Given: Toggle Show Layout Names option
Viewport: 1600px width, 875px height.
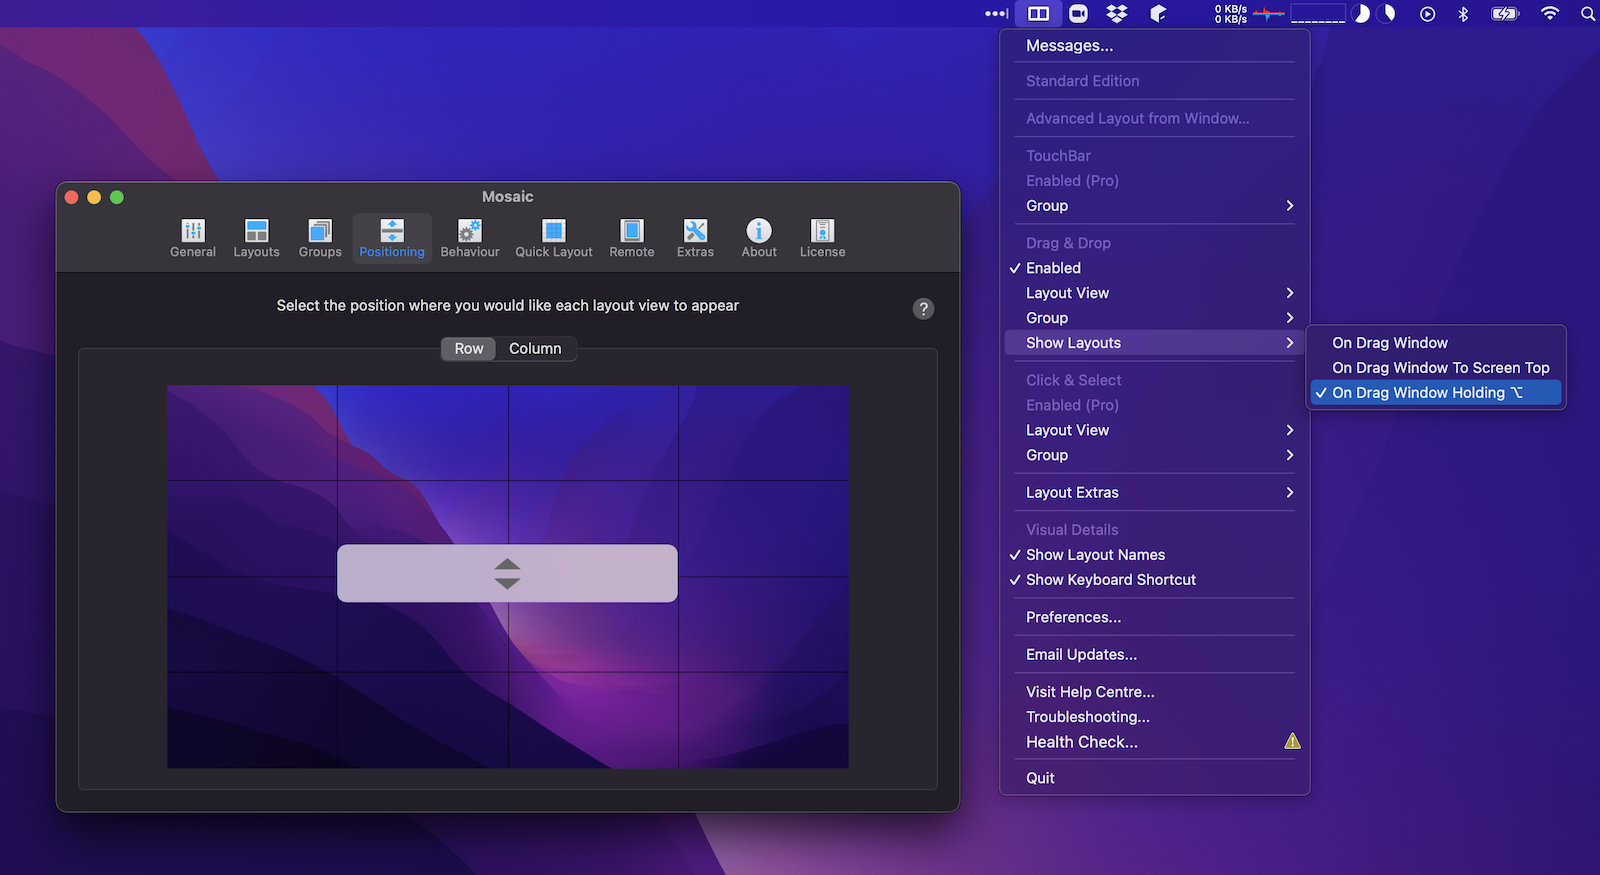Looking at the screenshot, I should [1095, 555].
